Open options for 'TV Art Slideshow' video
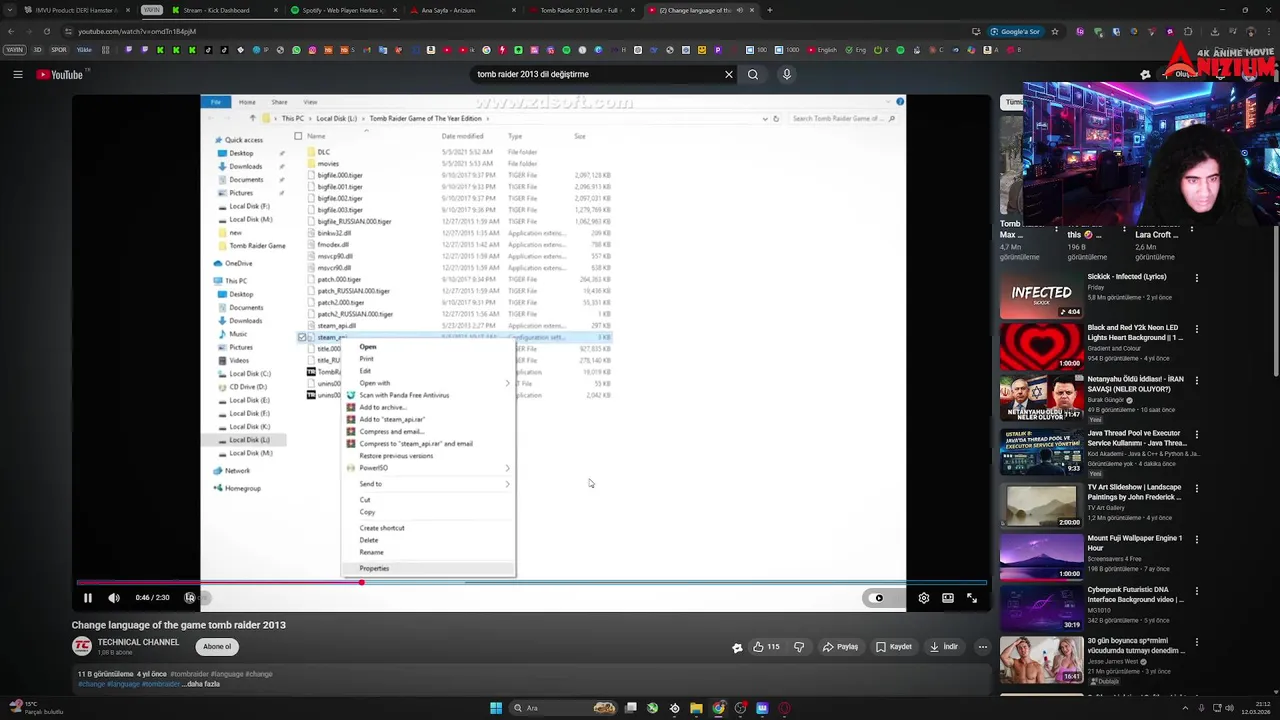1280x720 pixels. [x=1197, y=488]
